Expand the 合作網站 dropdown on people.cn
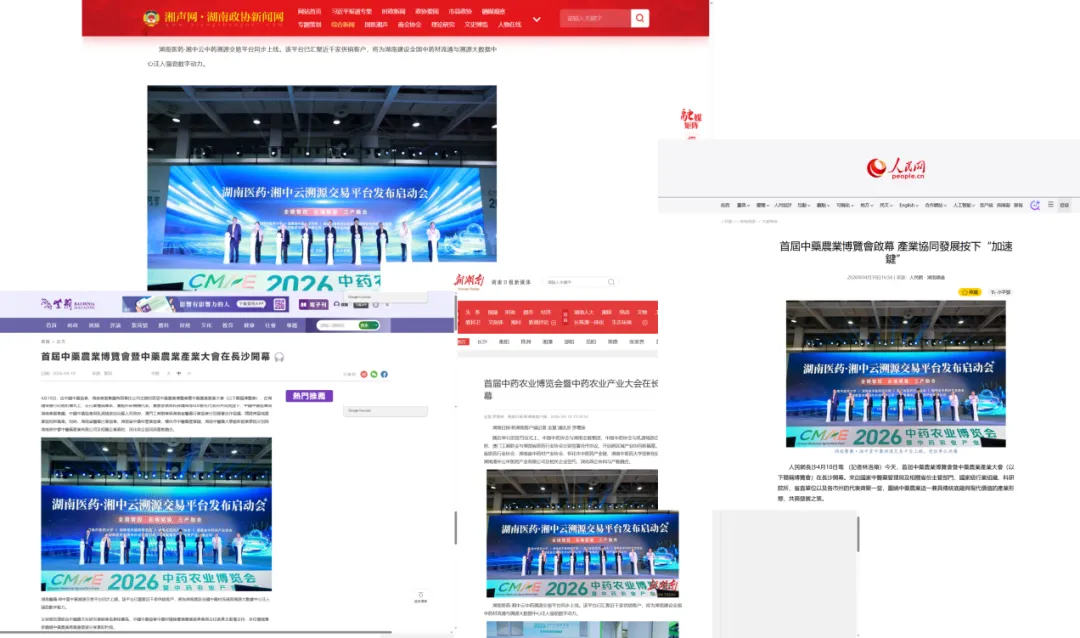The image size is (1080, 638). coord(935,205)
